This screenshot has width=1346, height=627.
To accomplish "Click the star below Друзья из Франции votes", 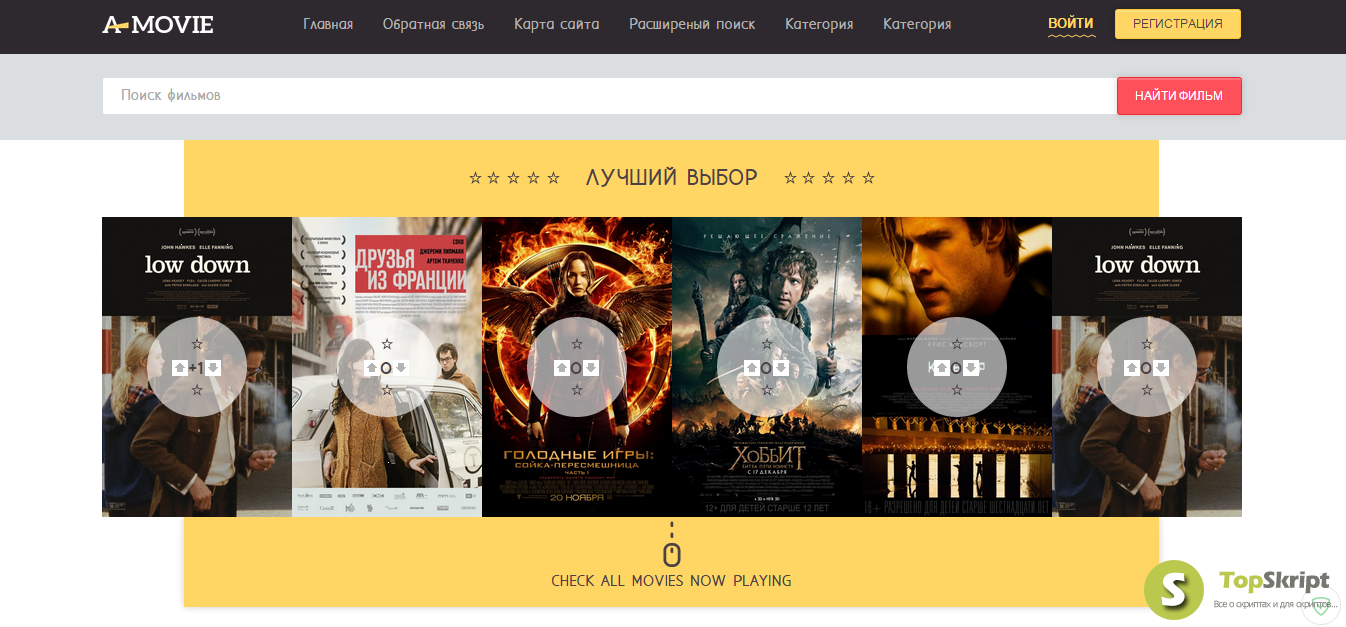I will point(387,390).
